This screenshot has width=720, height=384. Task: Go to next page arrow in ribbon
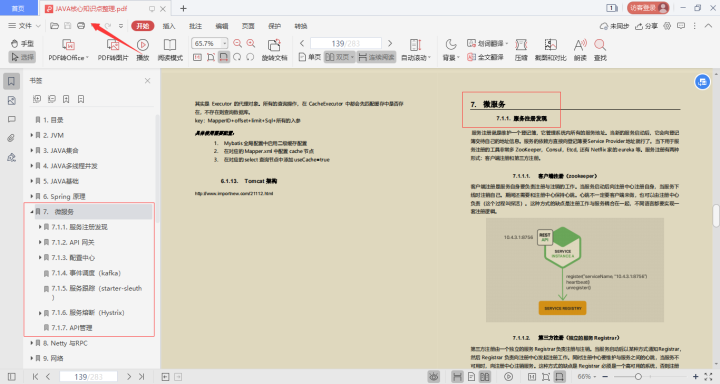390,43
